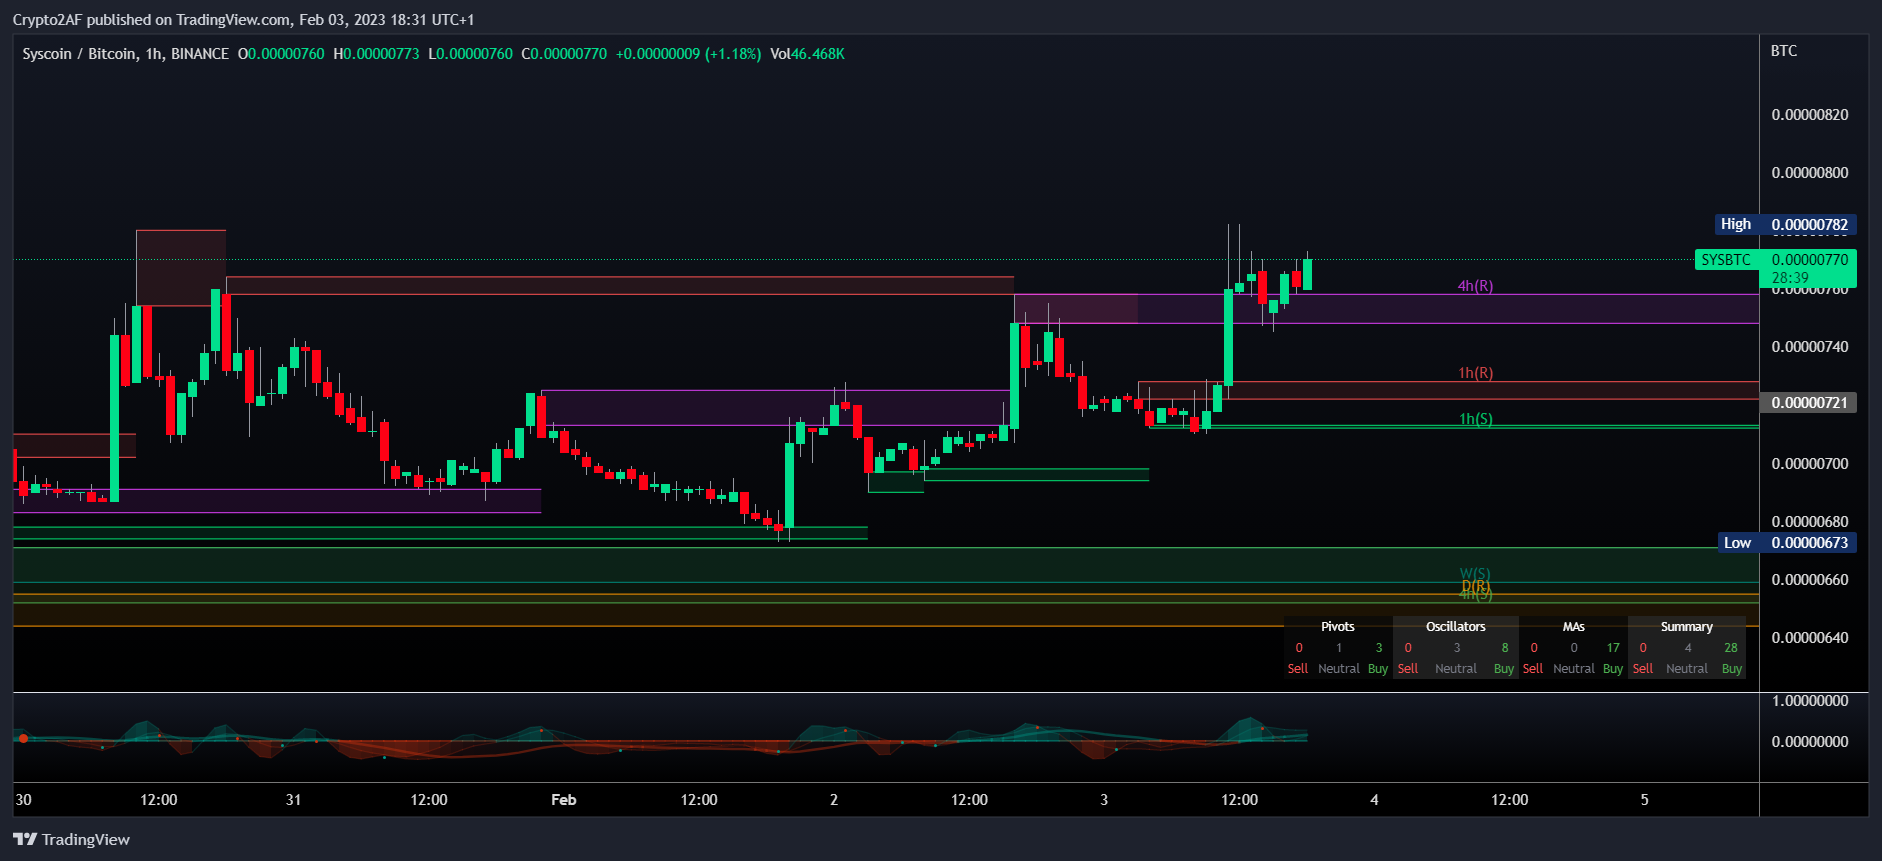The height and width of the screenshot is (861, 1882).
Task: Select the green 1h(S) support label
Action: [x=1475, y=419]
